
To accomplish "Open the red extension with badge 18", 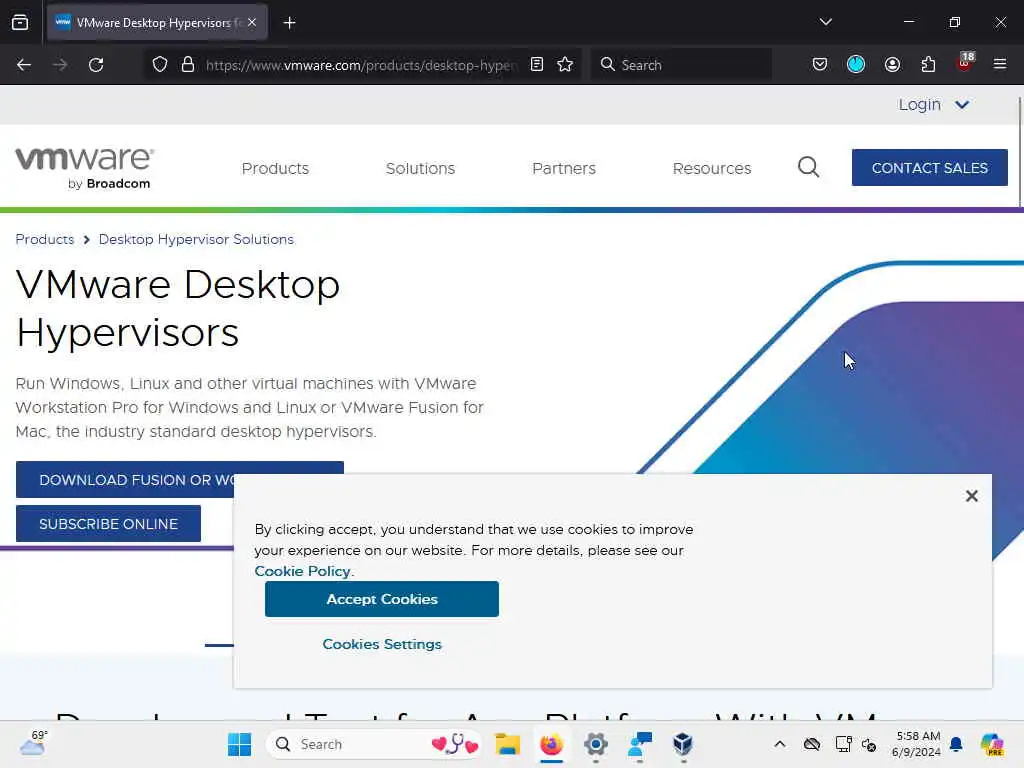I will click(965, 63).
